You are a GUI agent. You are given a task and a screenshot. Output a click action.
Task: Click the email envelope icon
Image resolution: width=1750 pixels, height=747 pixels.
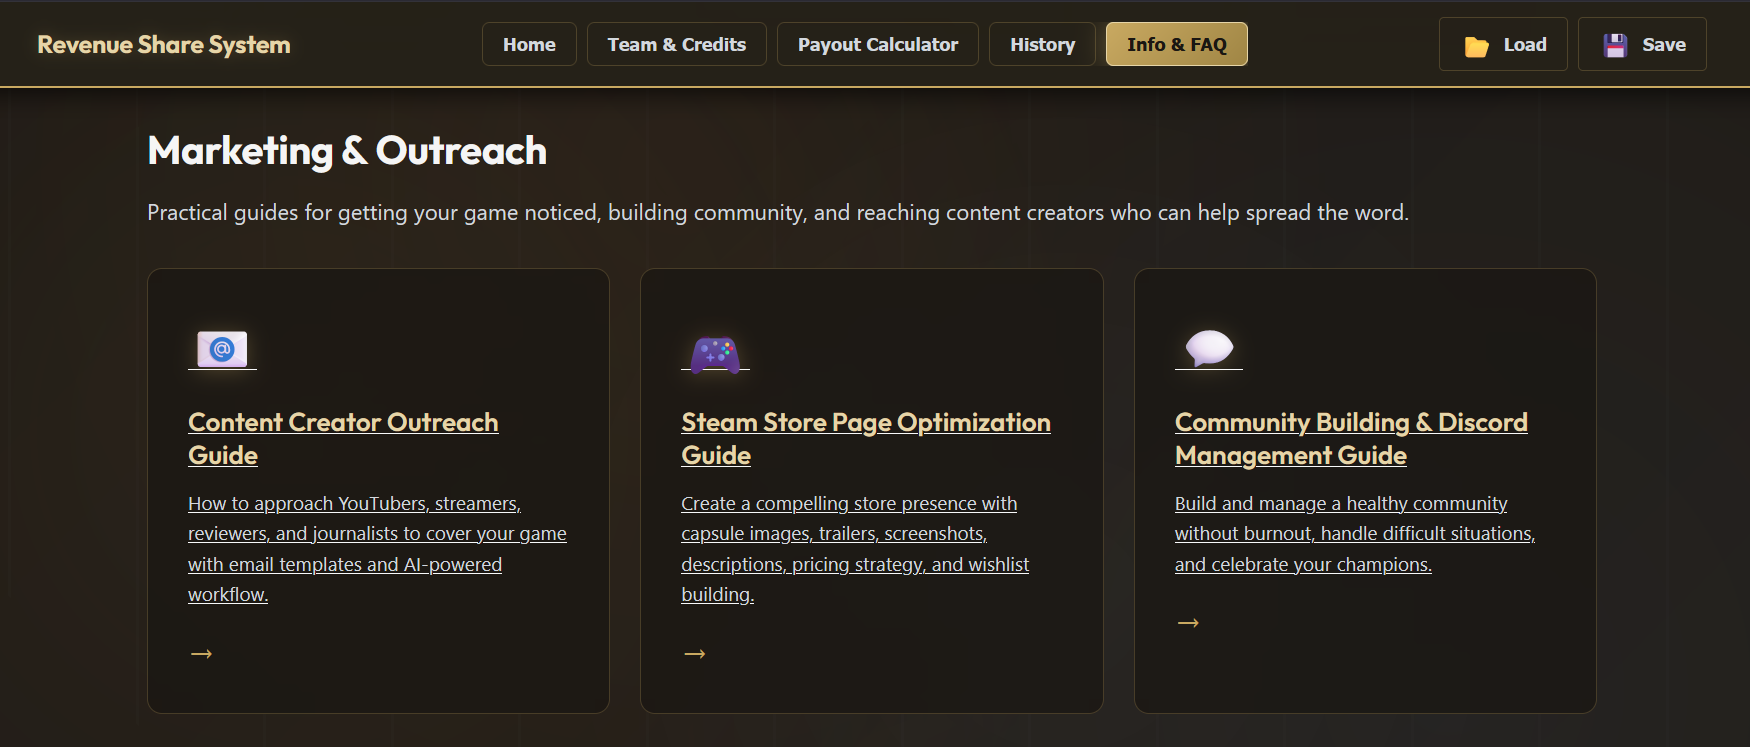222,349
